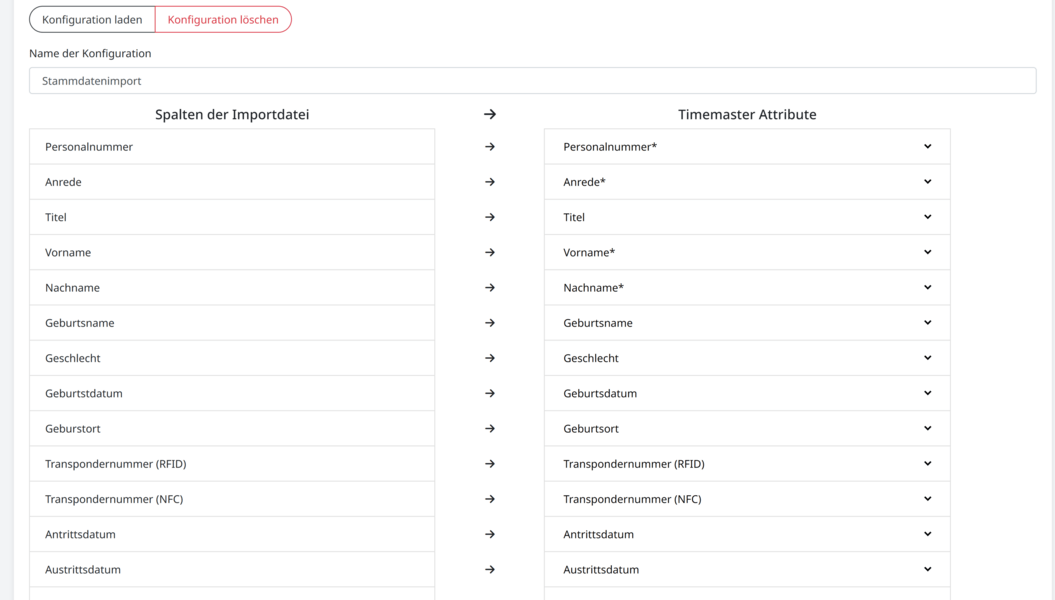The image size is (1055, 600).
Task: Open the Personalnummer* attribute dropdown
Action: [746, 147]
